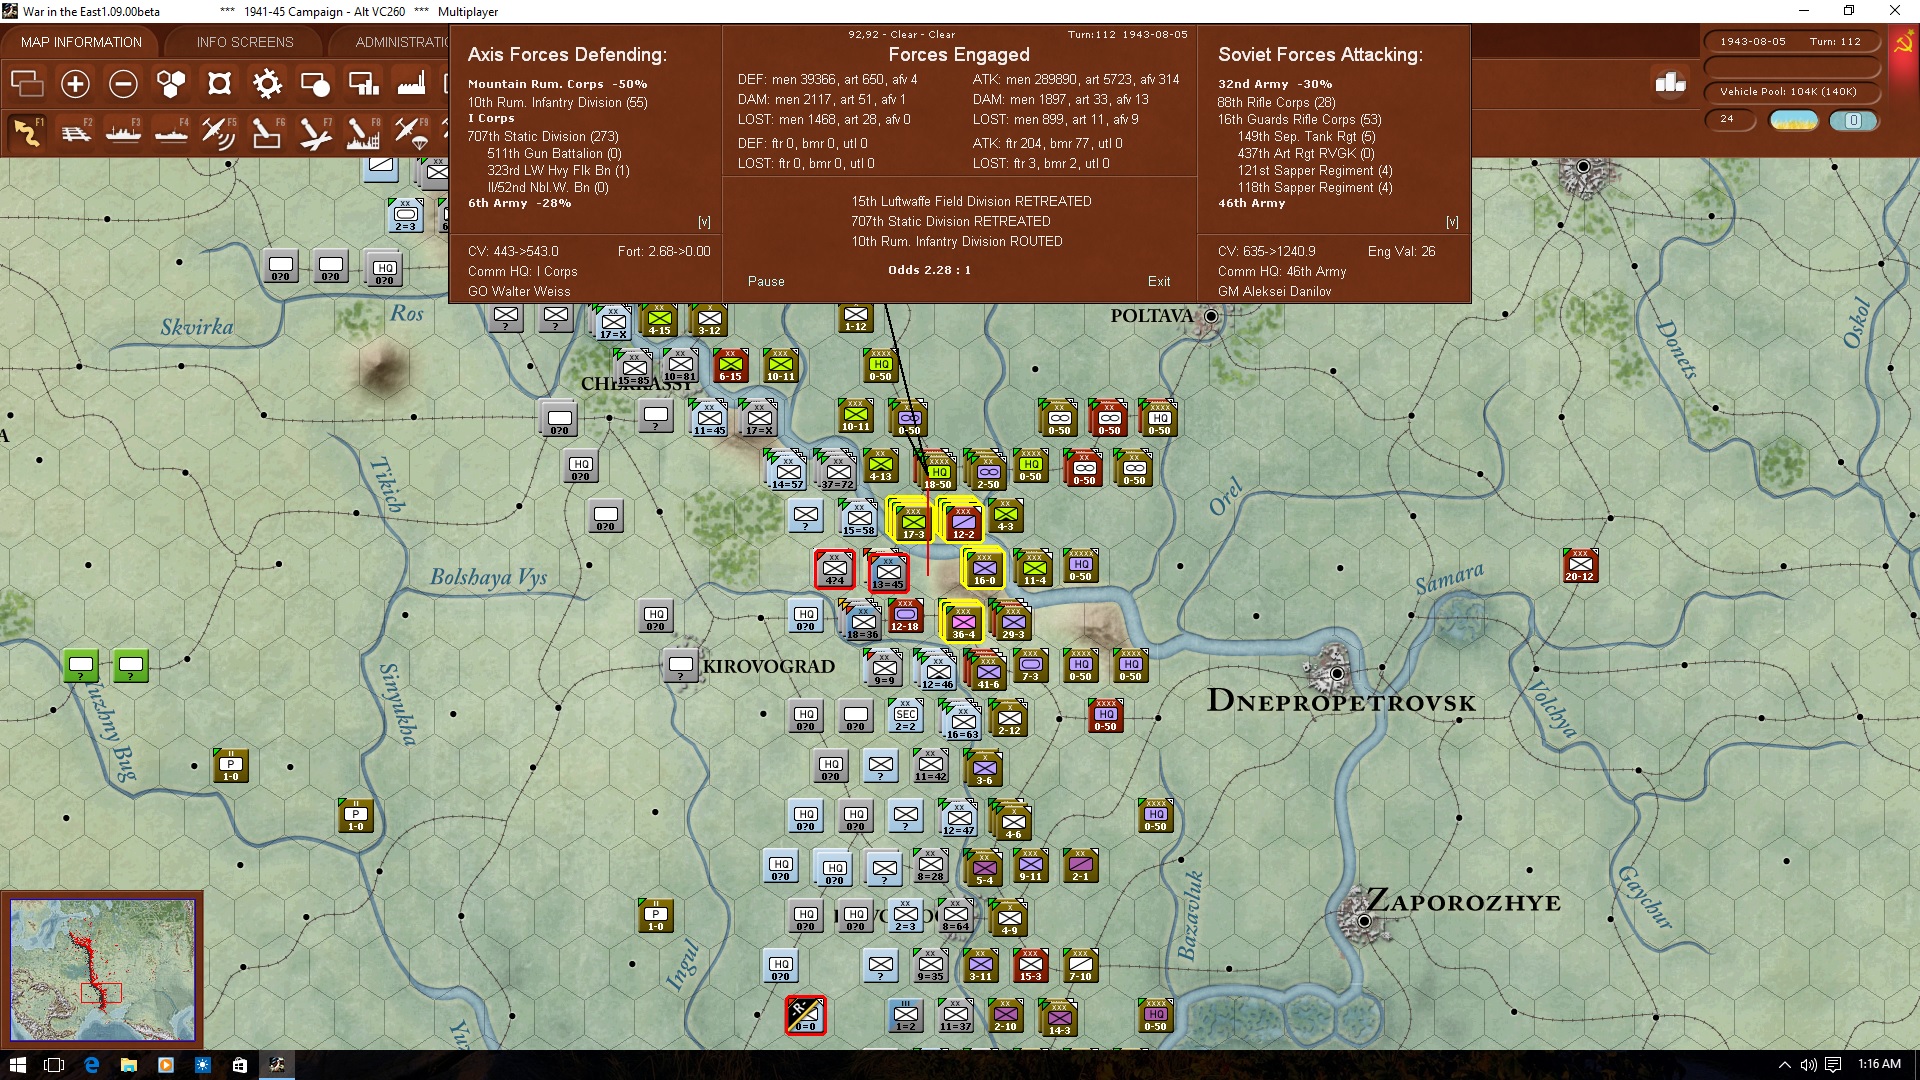Click 10th Rum. Infantry Division in Axis list
1920x1080 pixels.
558,102
